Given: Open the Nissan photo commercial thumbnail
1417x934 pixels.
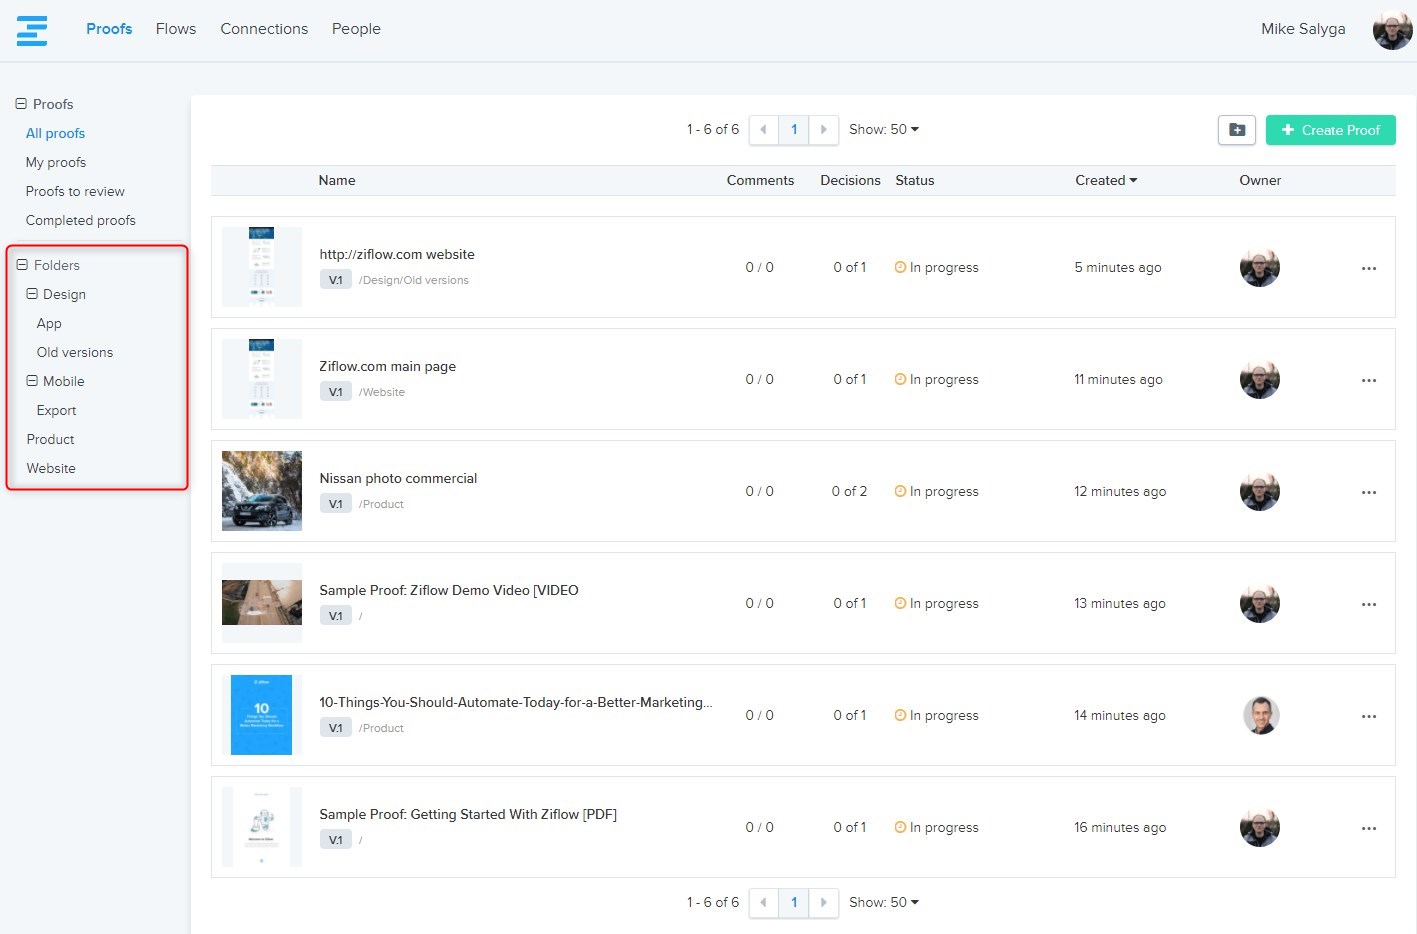Looking at the screenshot, I should [x=262, y=491].
